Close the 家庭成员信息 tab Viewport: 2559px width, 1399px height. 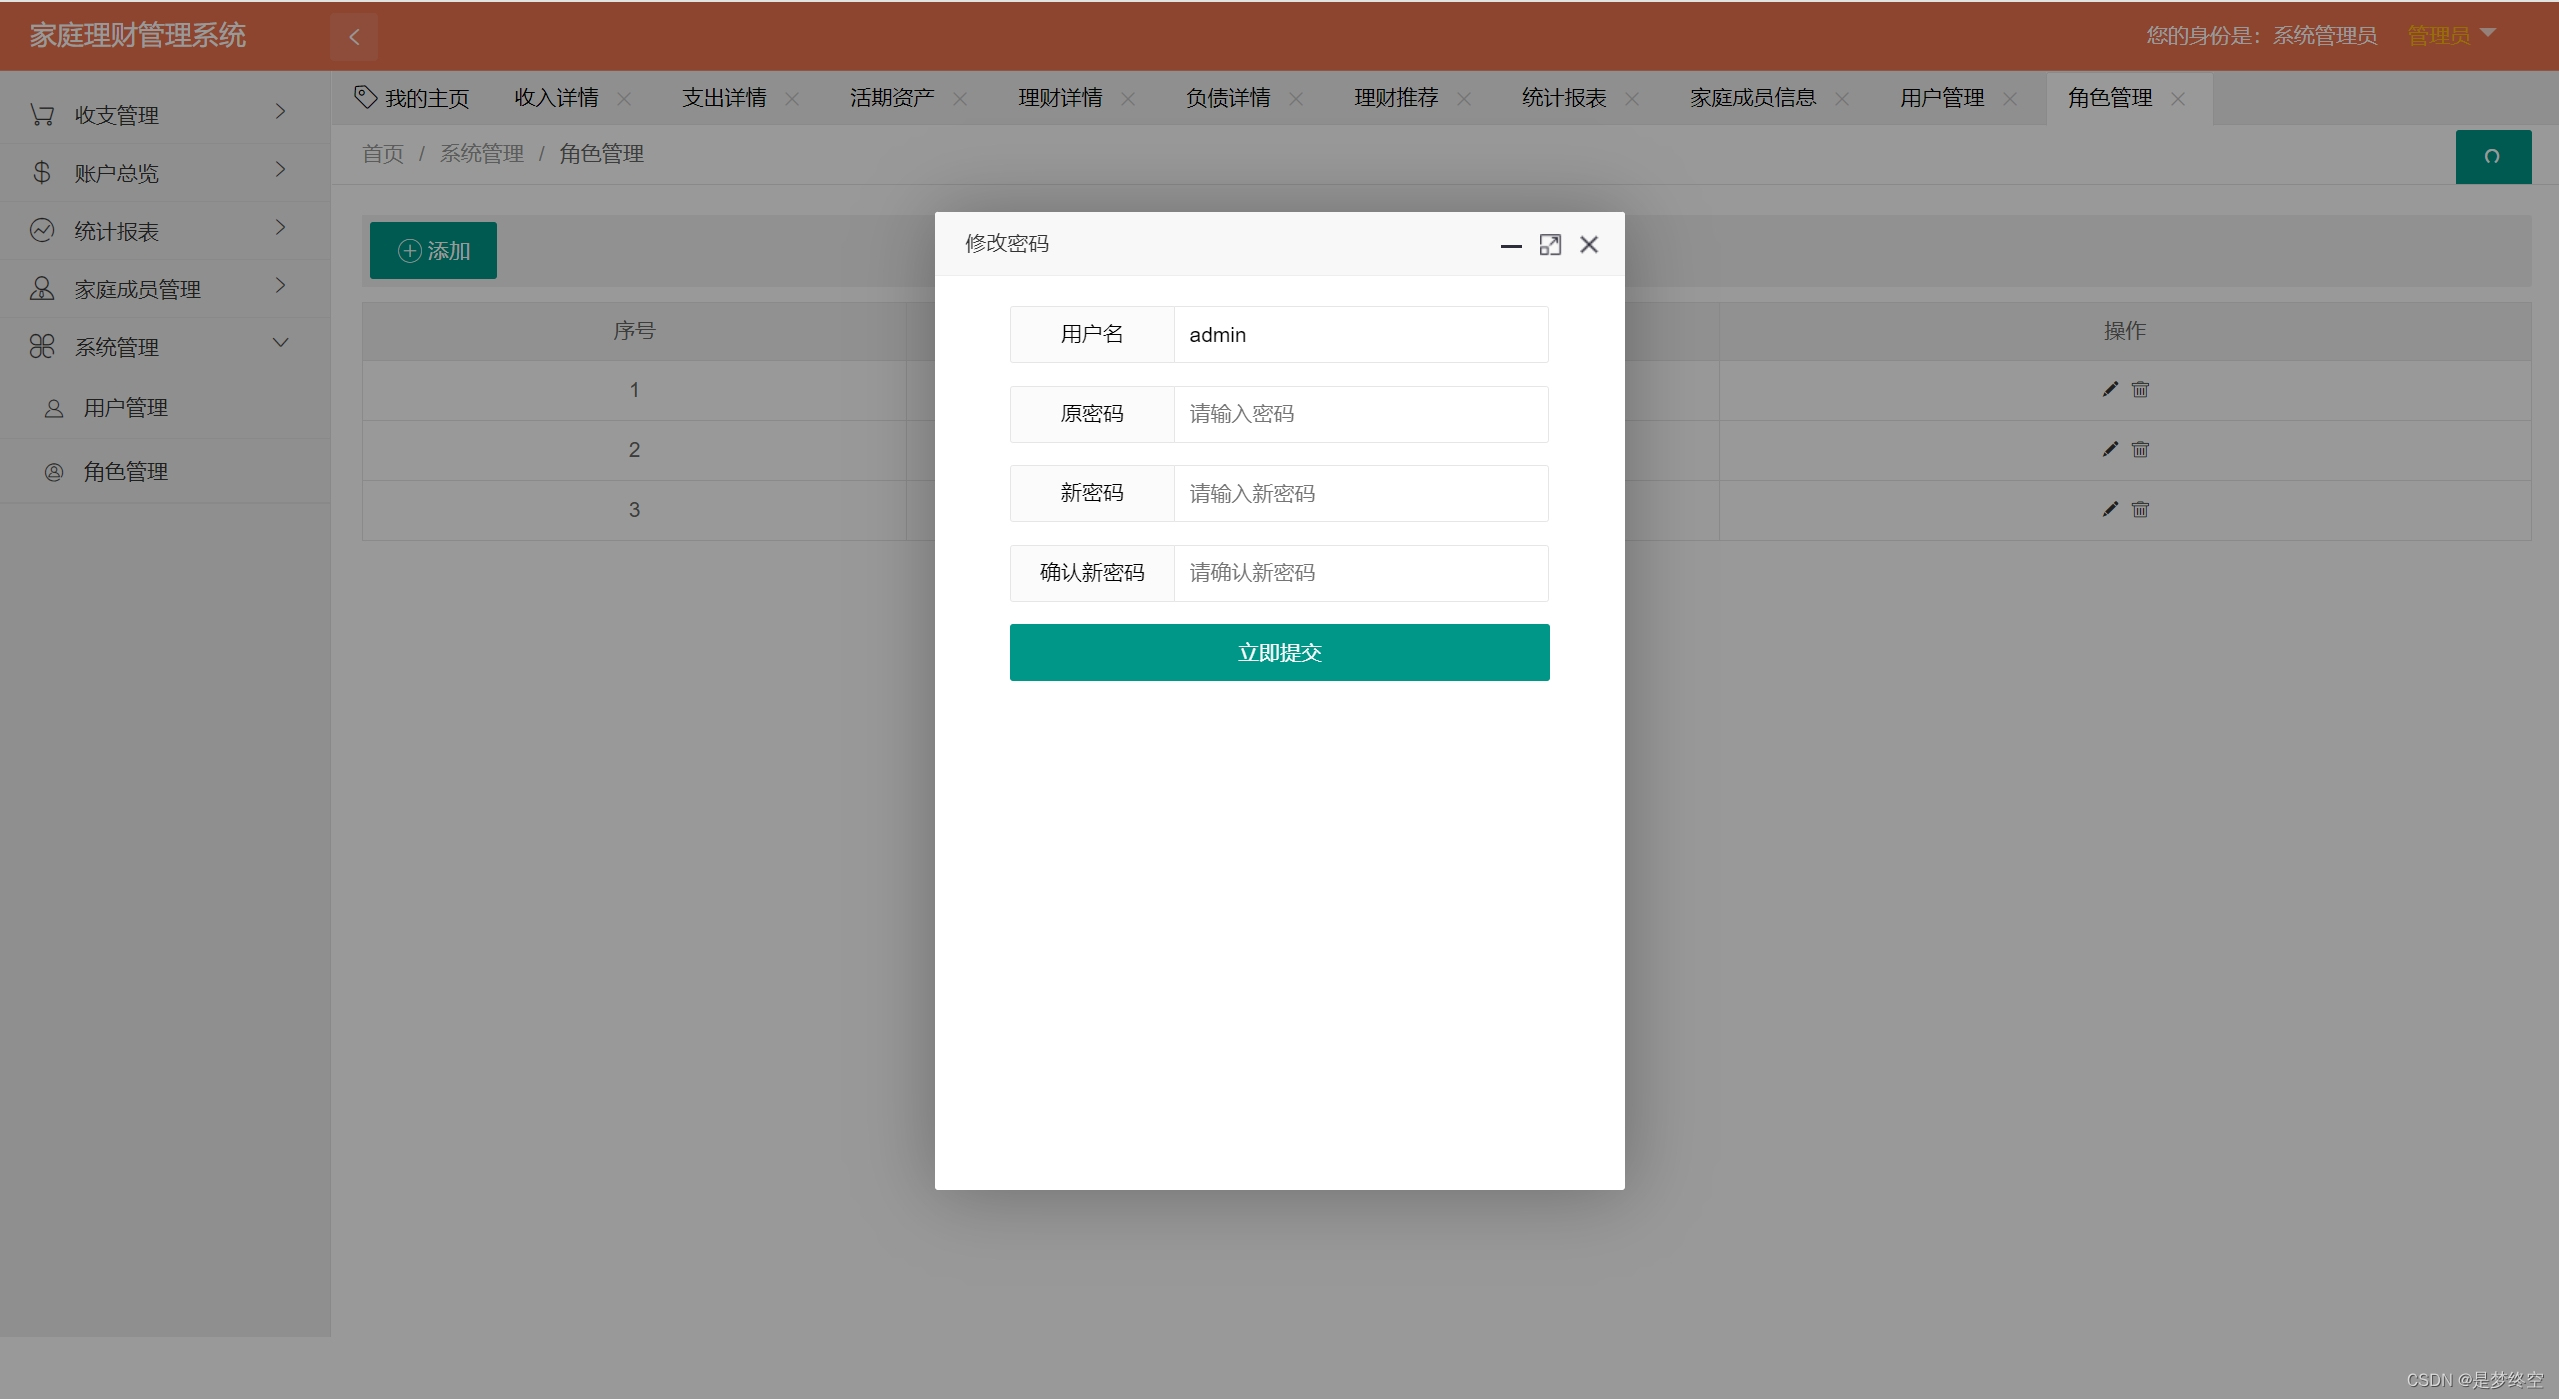pos(1842,99)
